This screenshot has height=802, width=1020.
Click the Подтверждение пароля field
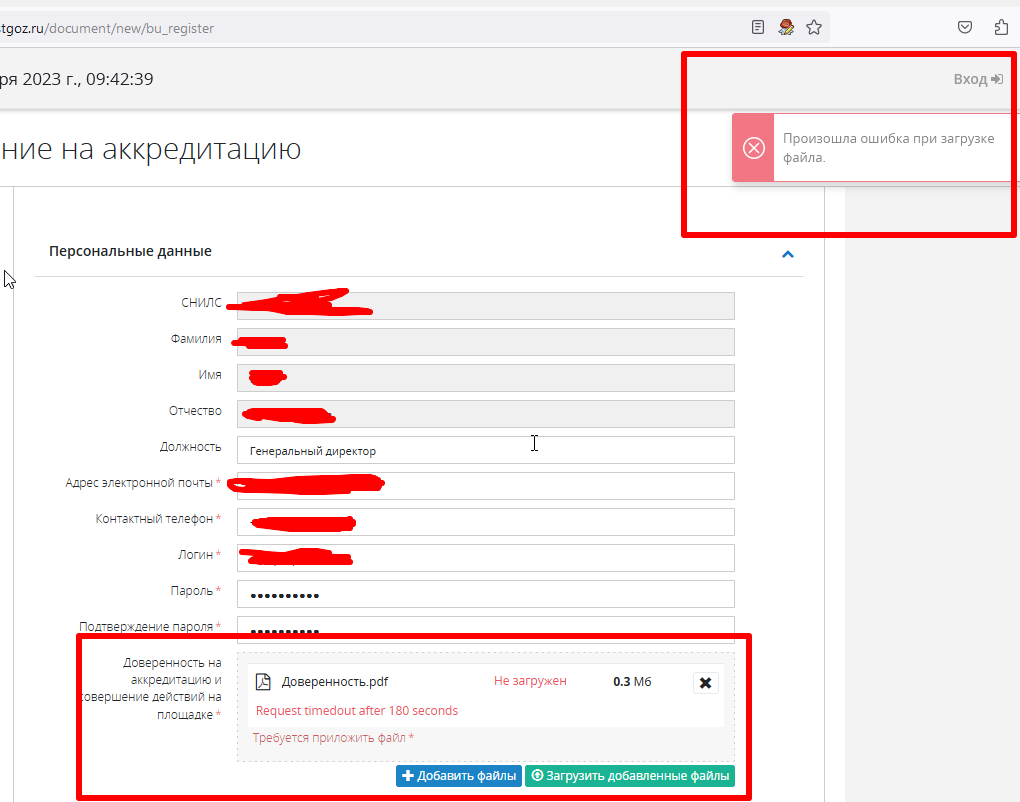coord(485,628)
